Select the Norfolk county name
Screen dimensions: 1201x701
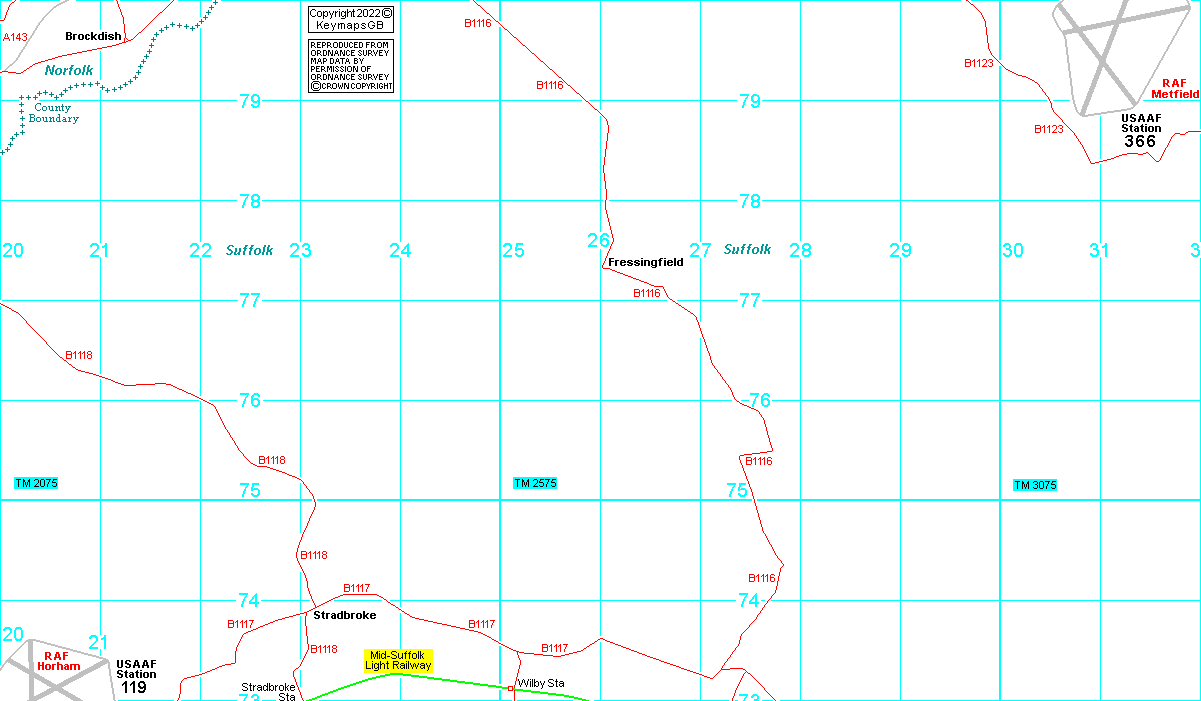[68, 71]
